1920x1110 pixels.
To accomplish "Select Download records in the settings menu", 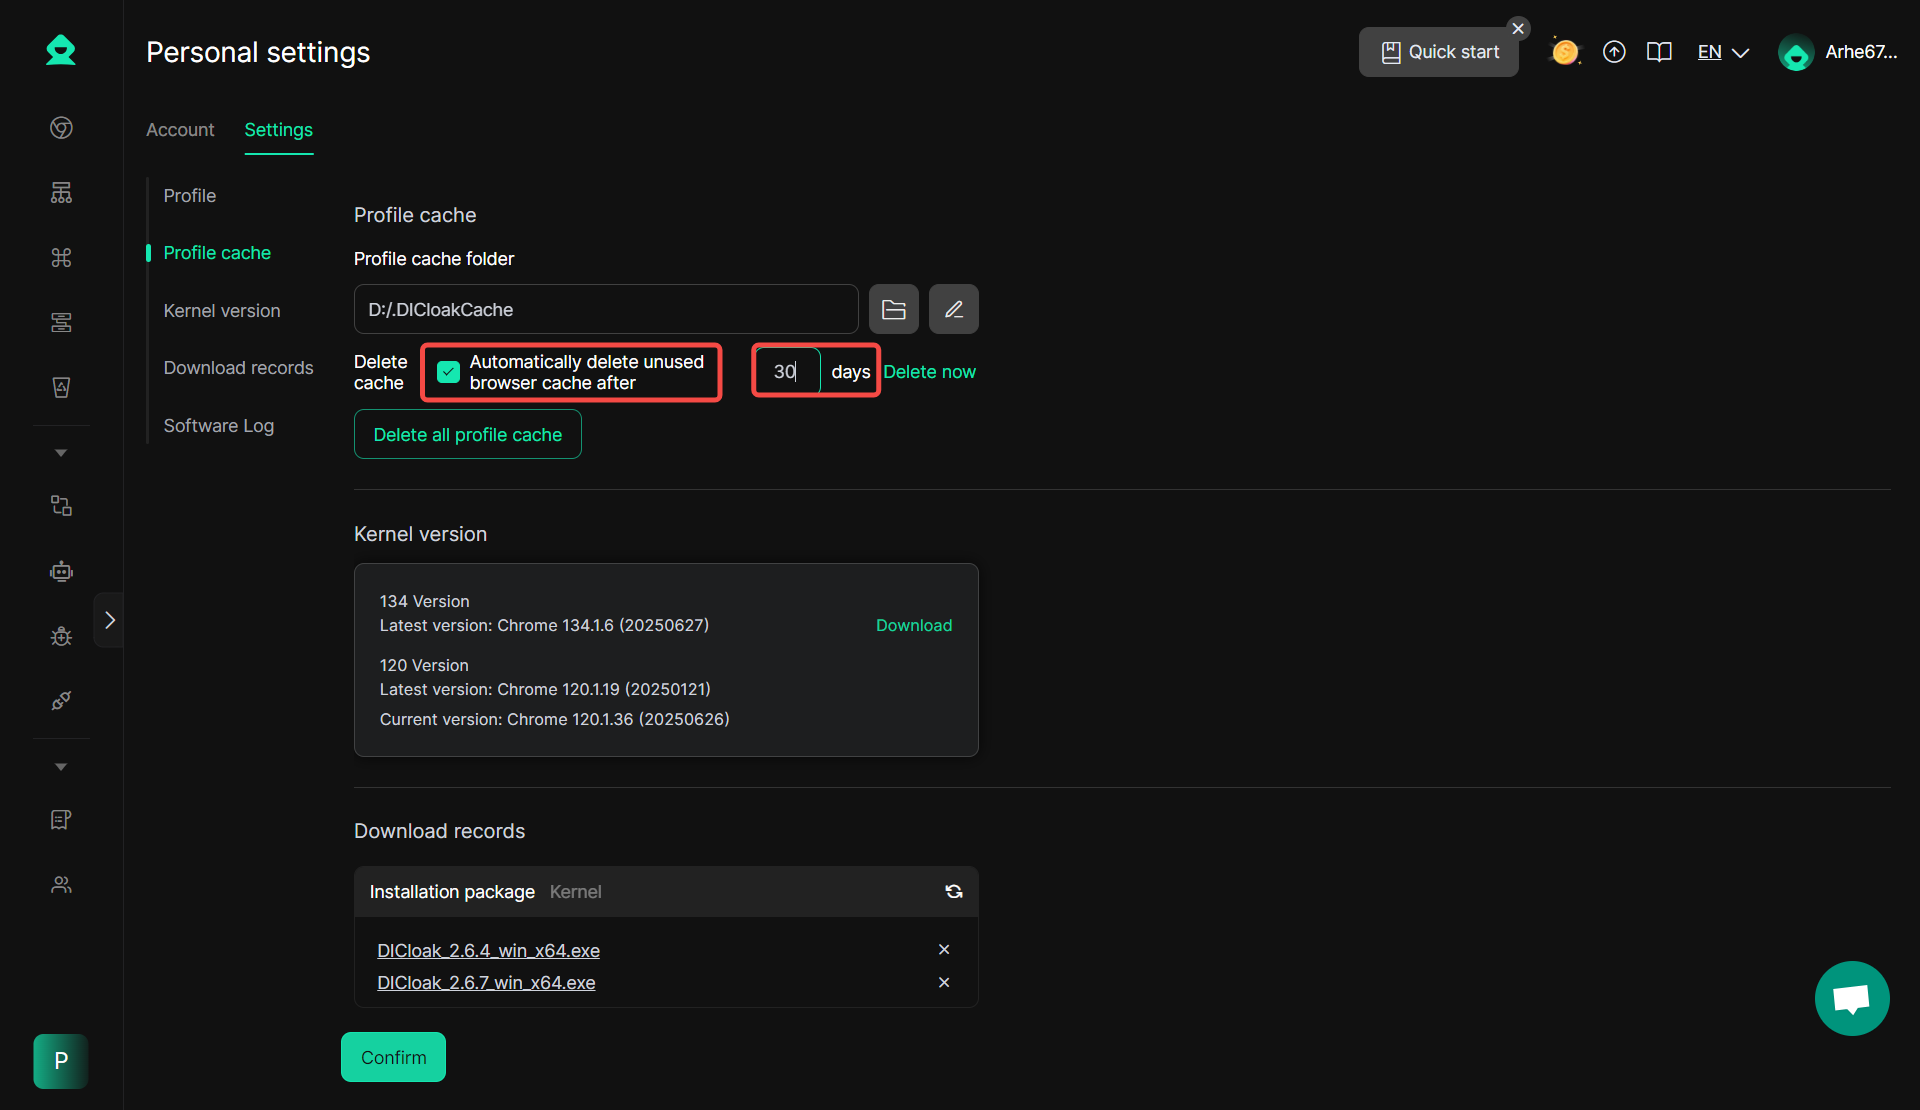I will click(238, 368).
